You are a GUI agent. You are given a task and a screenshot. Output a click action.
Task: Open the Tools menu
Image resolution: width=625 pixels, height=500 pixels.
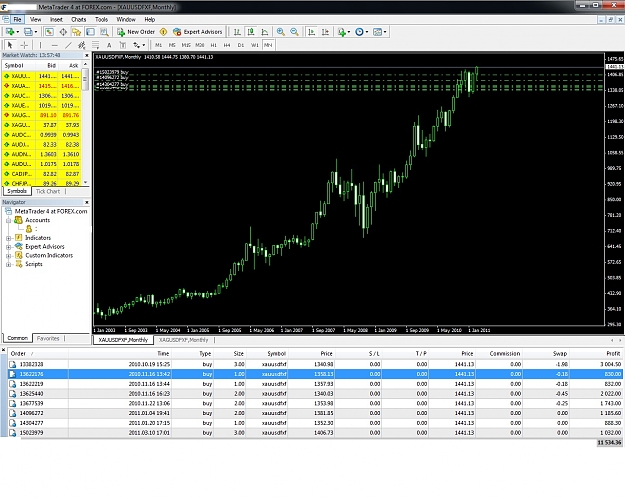coord(101,19)
